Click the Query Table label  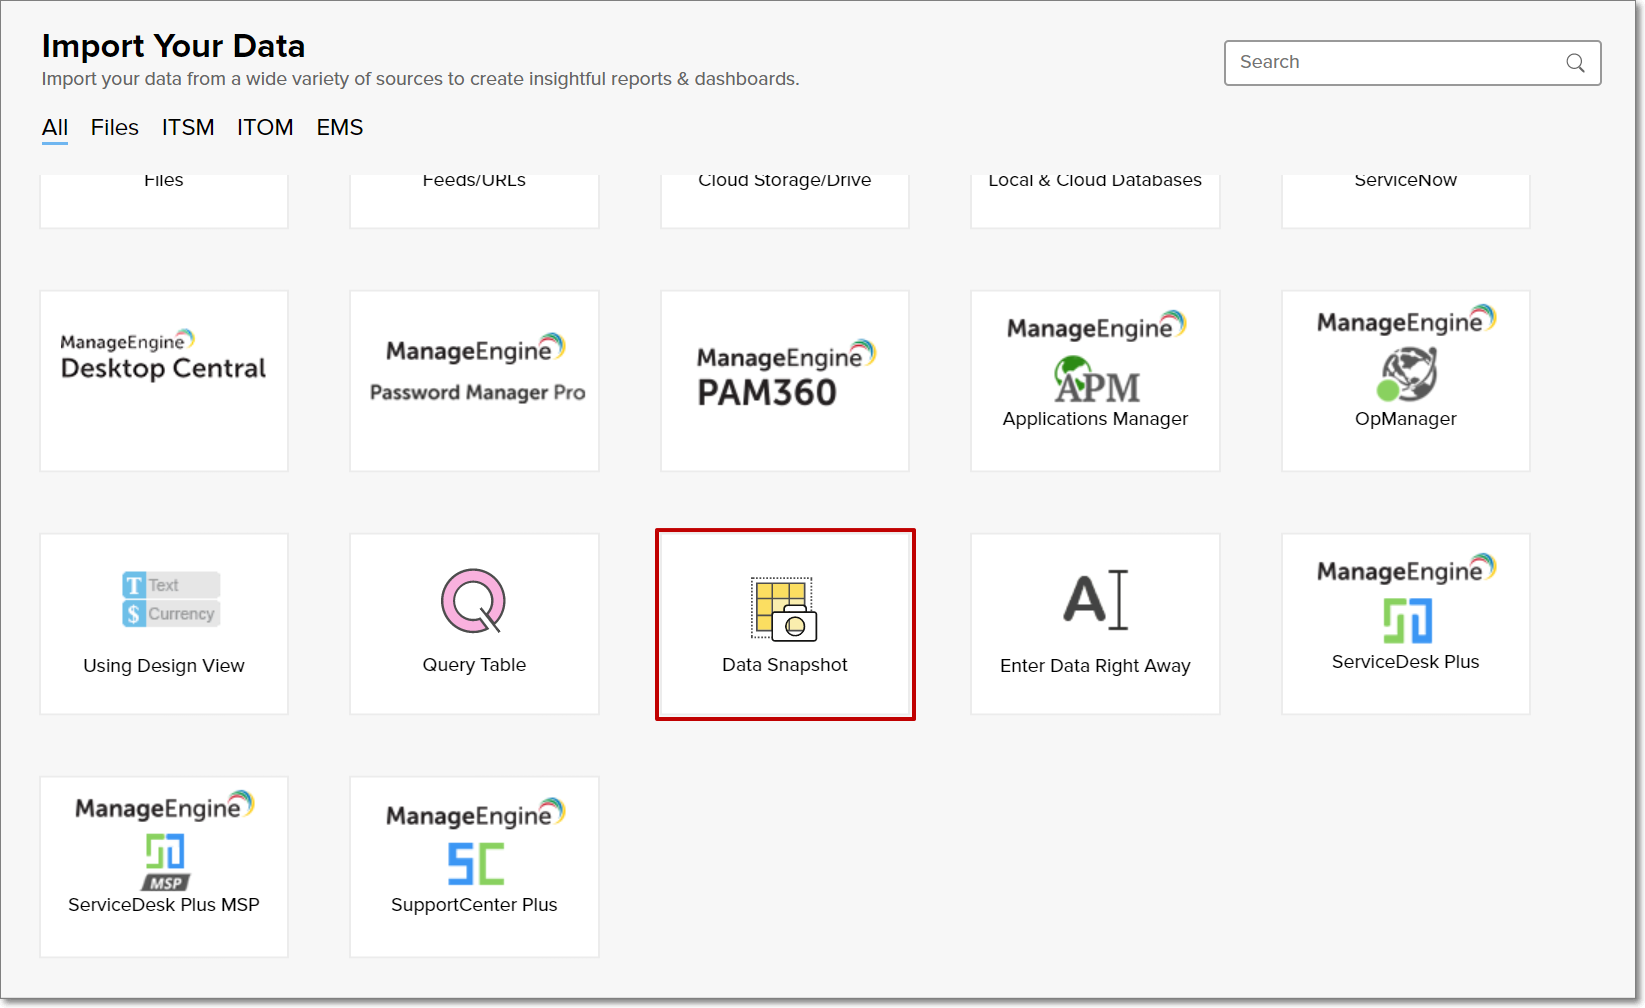pos(474,665)
